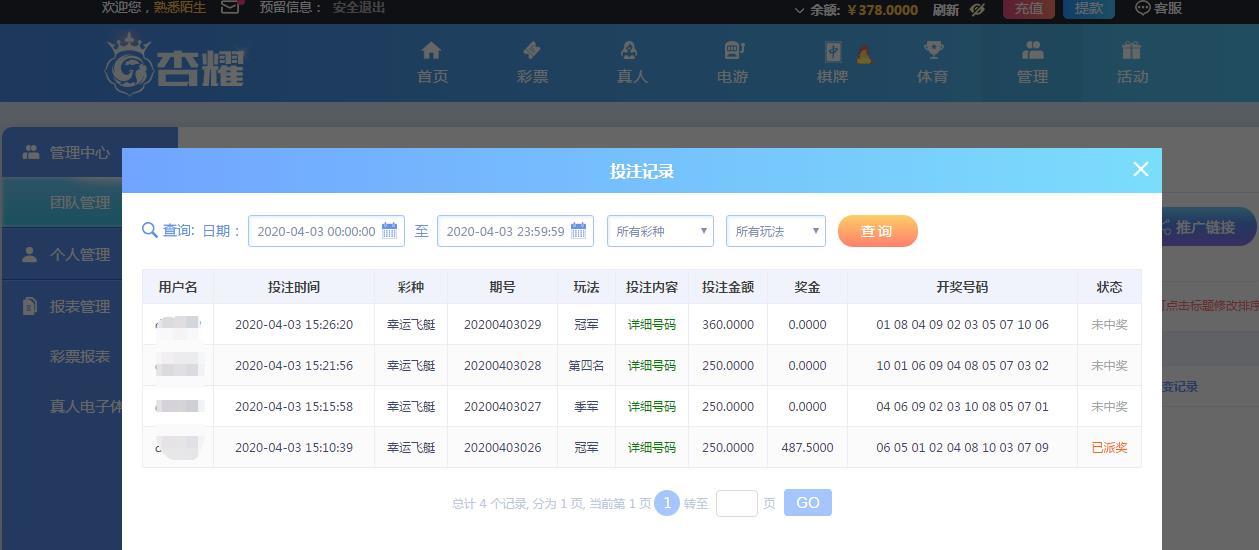This screenshot has height=550, width=1259.
Task: Toggle balance visibility eye icon
Action: point(977,9)
